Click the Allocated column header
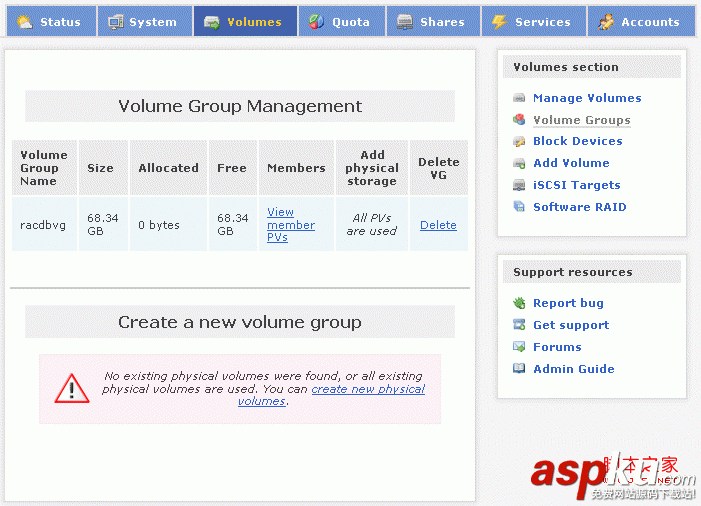Image resolution: width=701 pixels, height=506 pixels. point(168,168)
